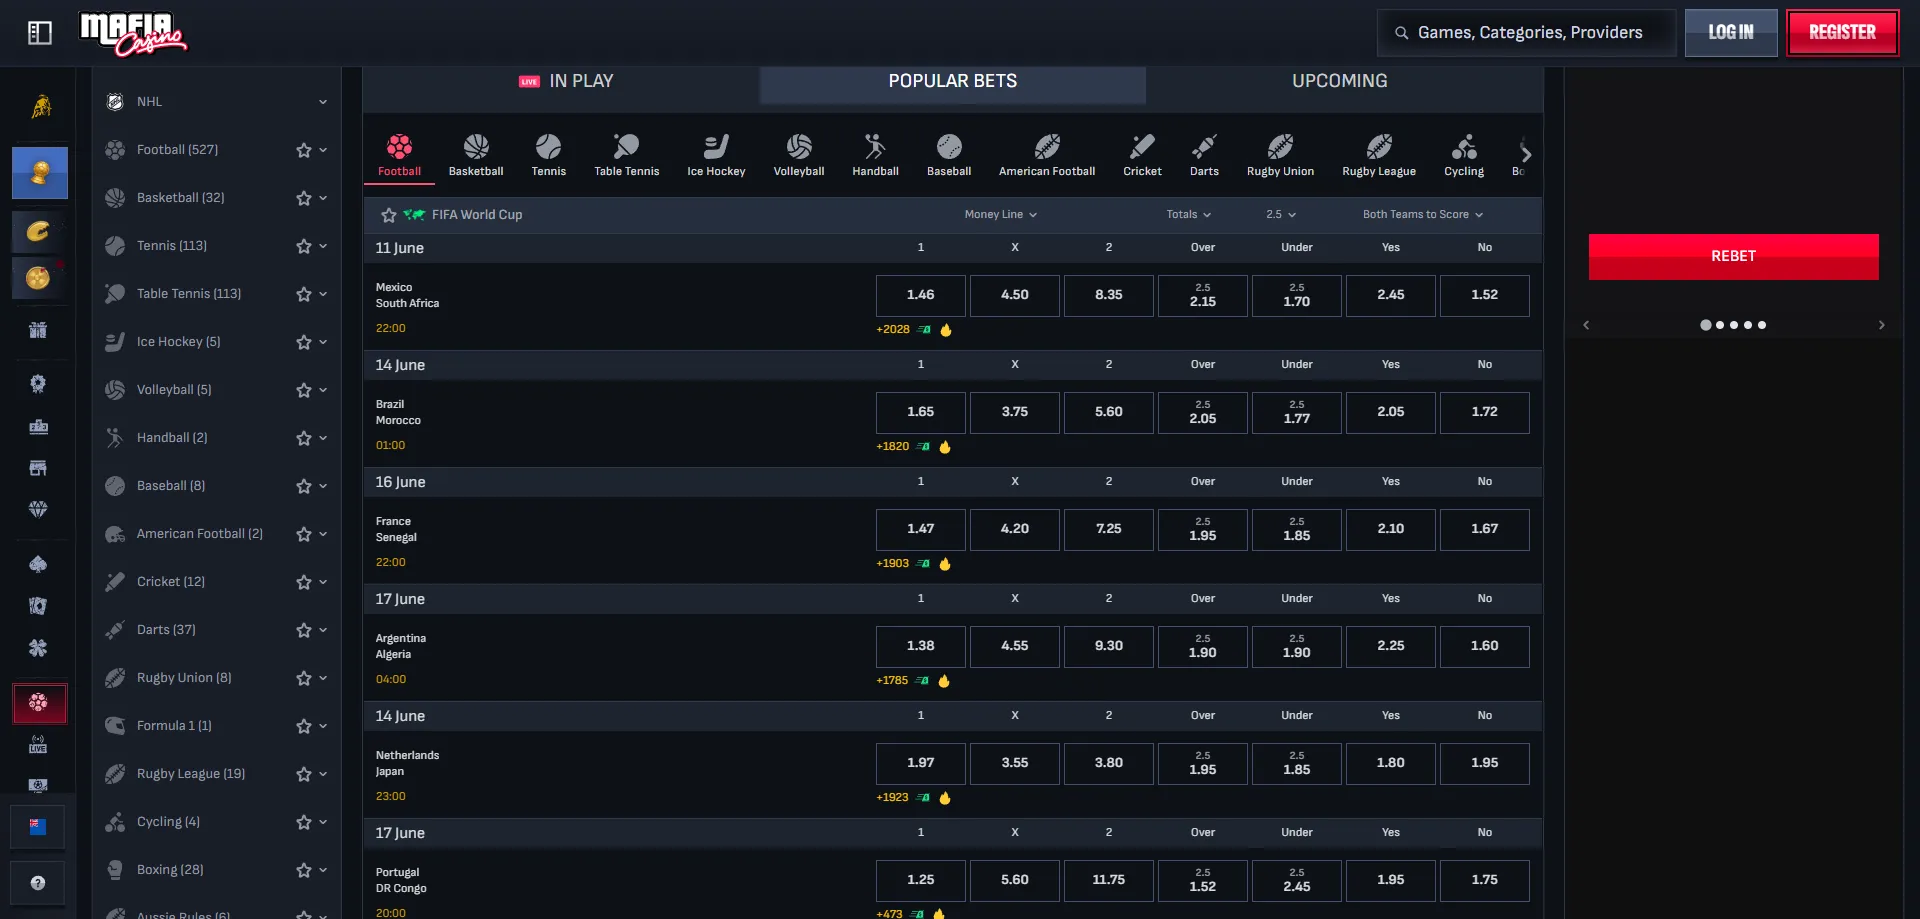The width and height of the screenshot is (1920, 919).
Task: Expand the Handball (2) chevron
Action: 323,438
